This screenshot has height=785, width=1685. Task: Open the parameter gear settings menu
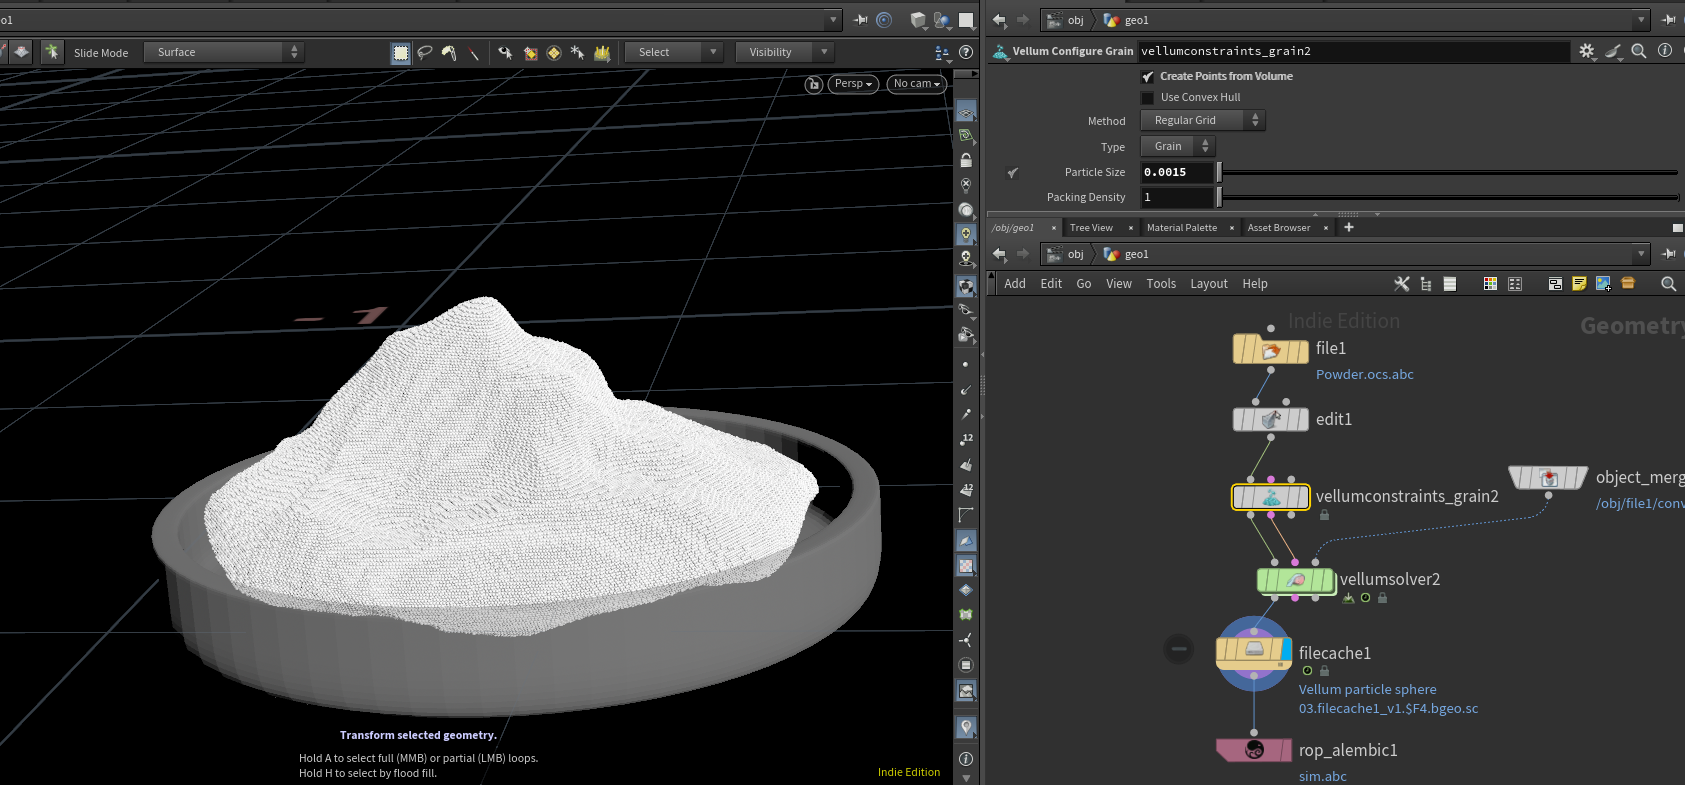pos(1587,51)
